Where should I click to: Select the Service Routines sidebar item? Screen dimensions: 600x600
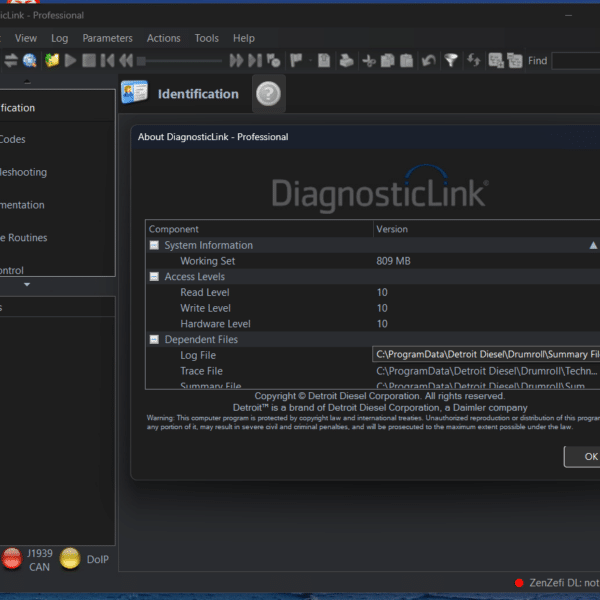(x=57, y=238)
